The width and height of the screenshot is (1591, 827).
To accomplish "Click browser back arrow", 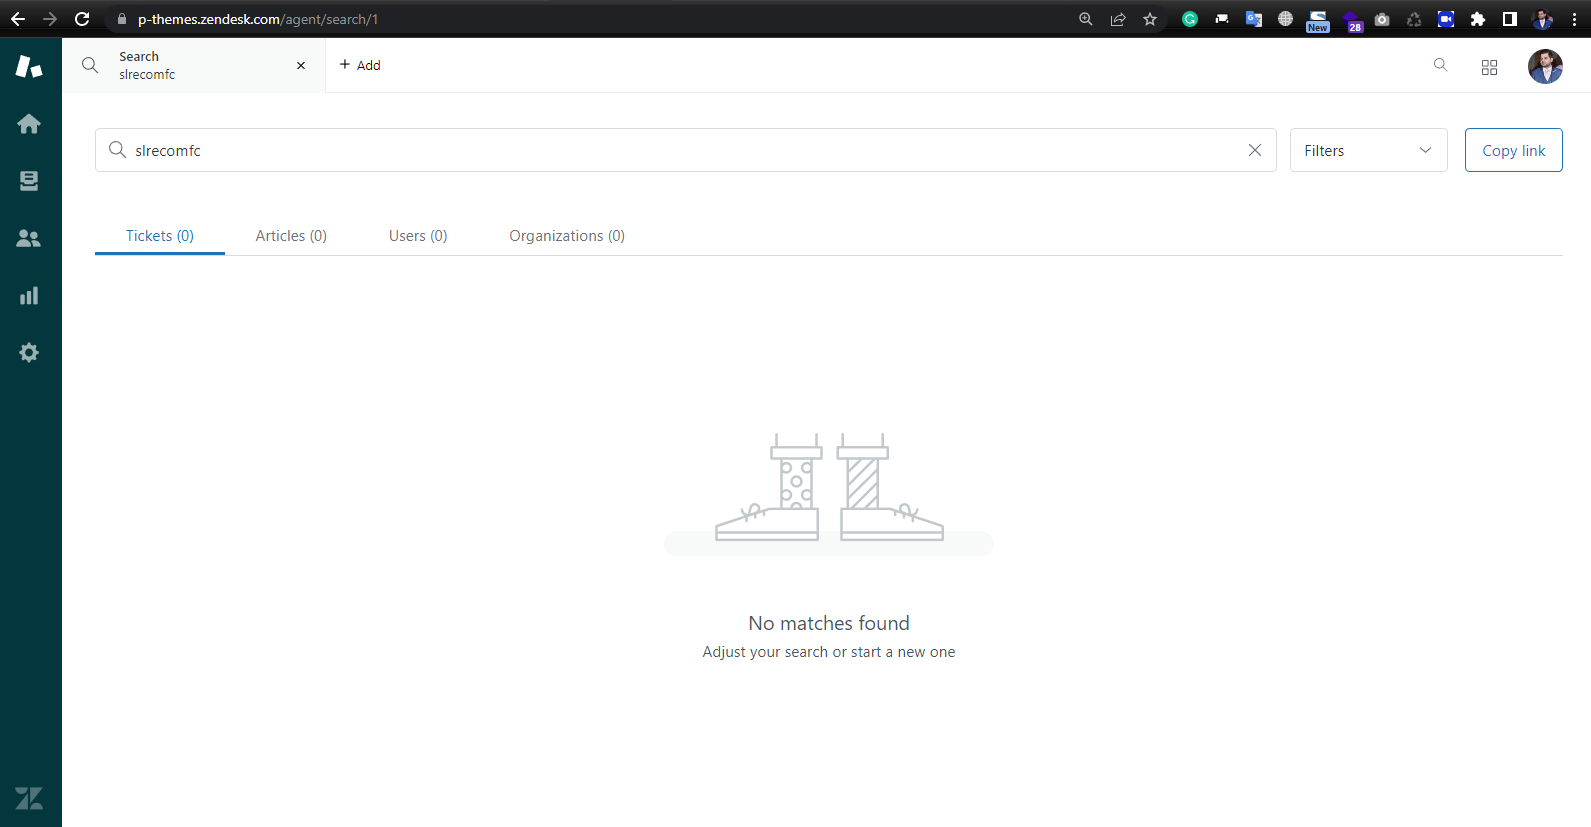I will click(18, 19).
